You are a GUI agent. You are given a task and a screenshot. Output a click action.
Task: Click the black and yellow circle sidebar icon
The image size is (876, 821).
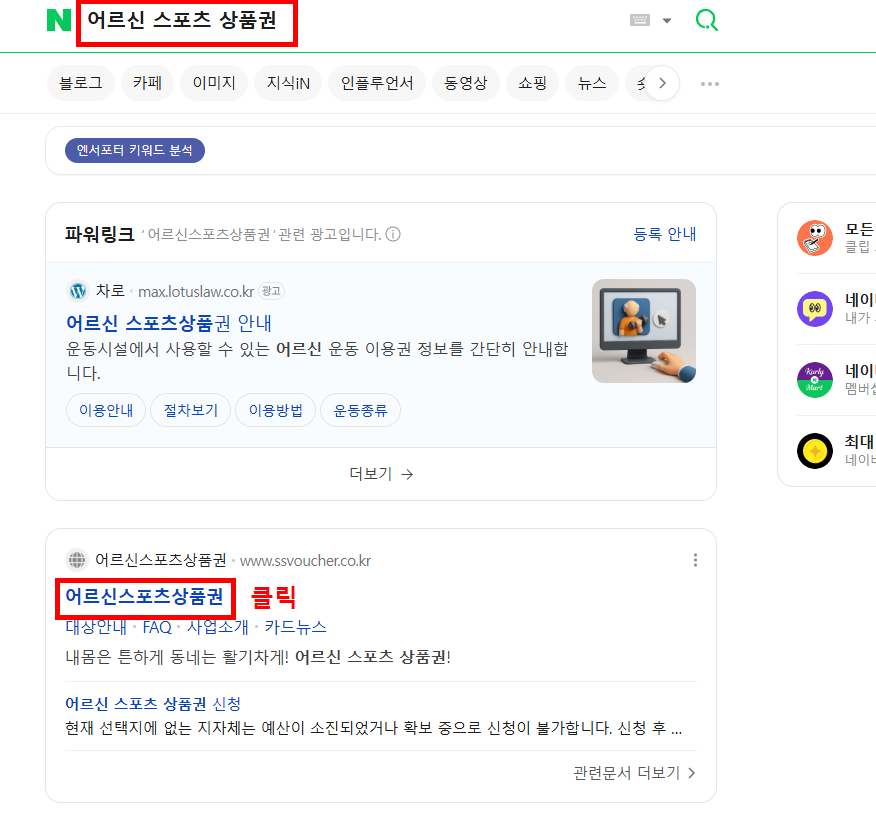tap(815, 451)
